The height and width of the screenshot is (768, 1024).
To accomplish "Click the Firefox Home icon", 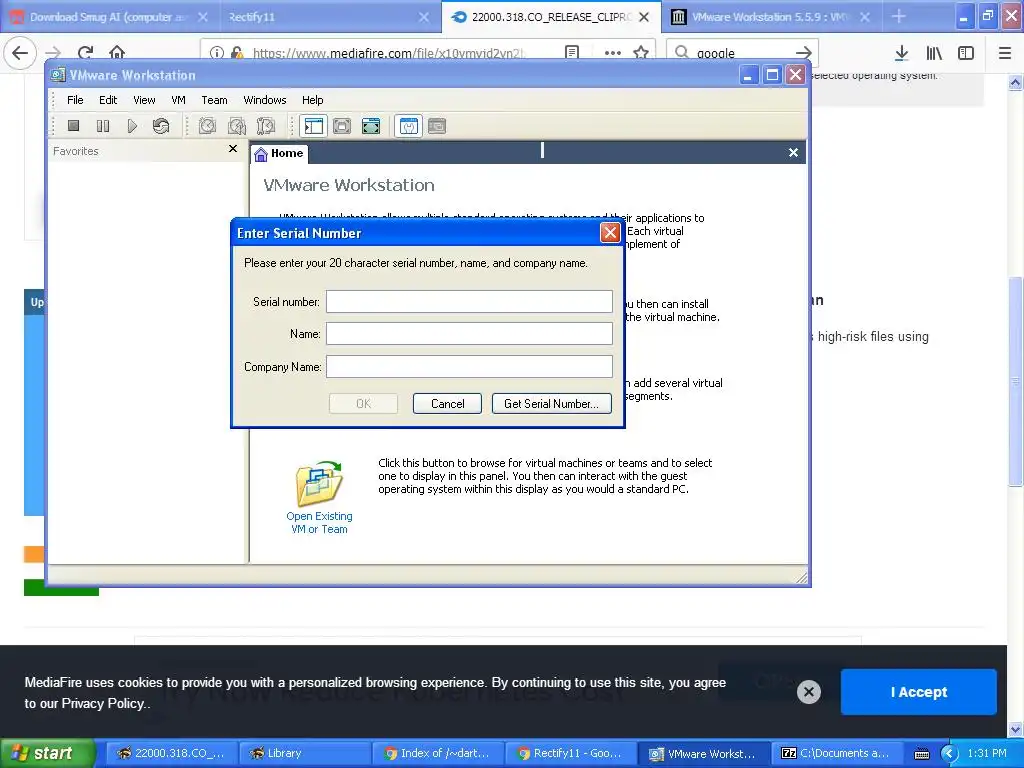I will tap(117, 53).
